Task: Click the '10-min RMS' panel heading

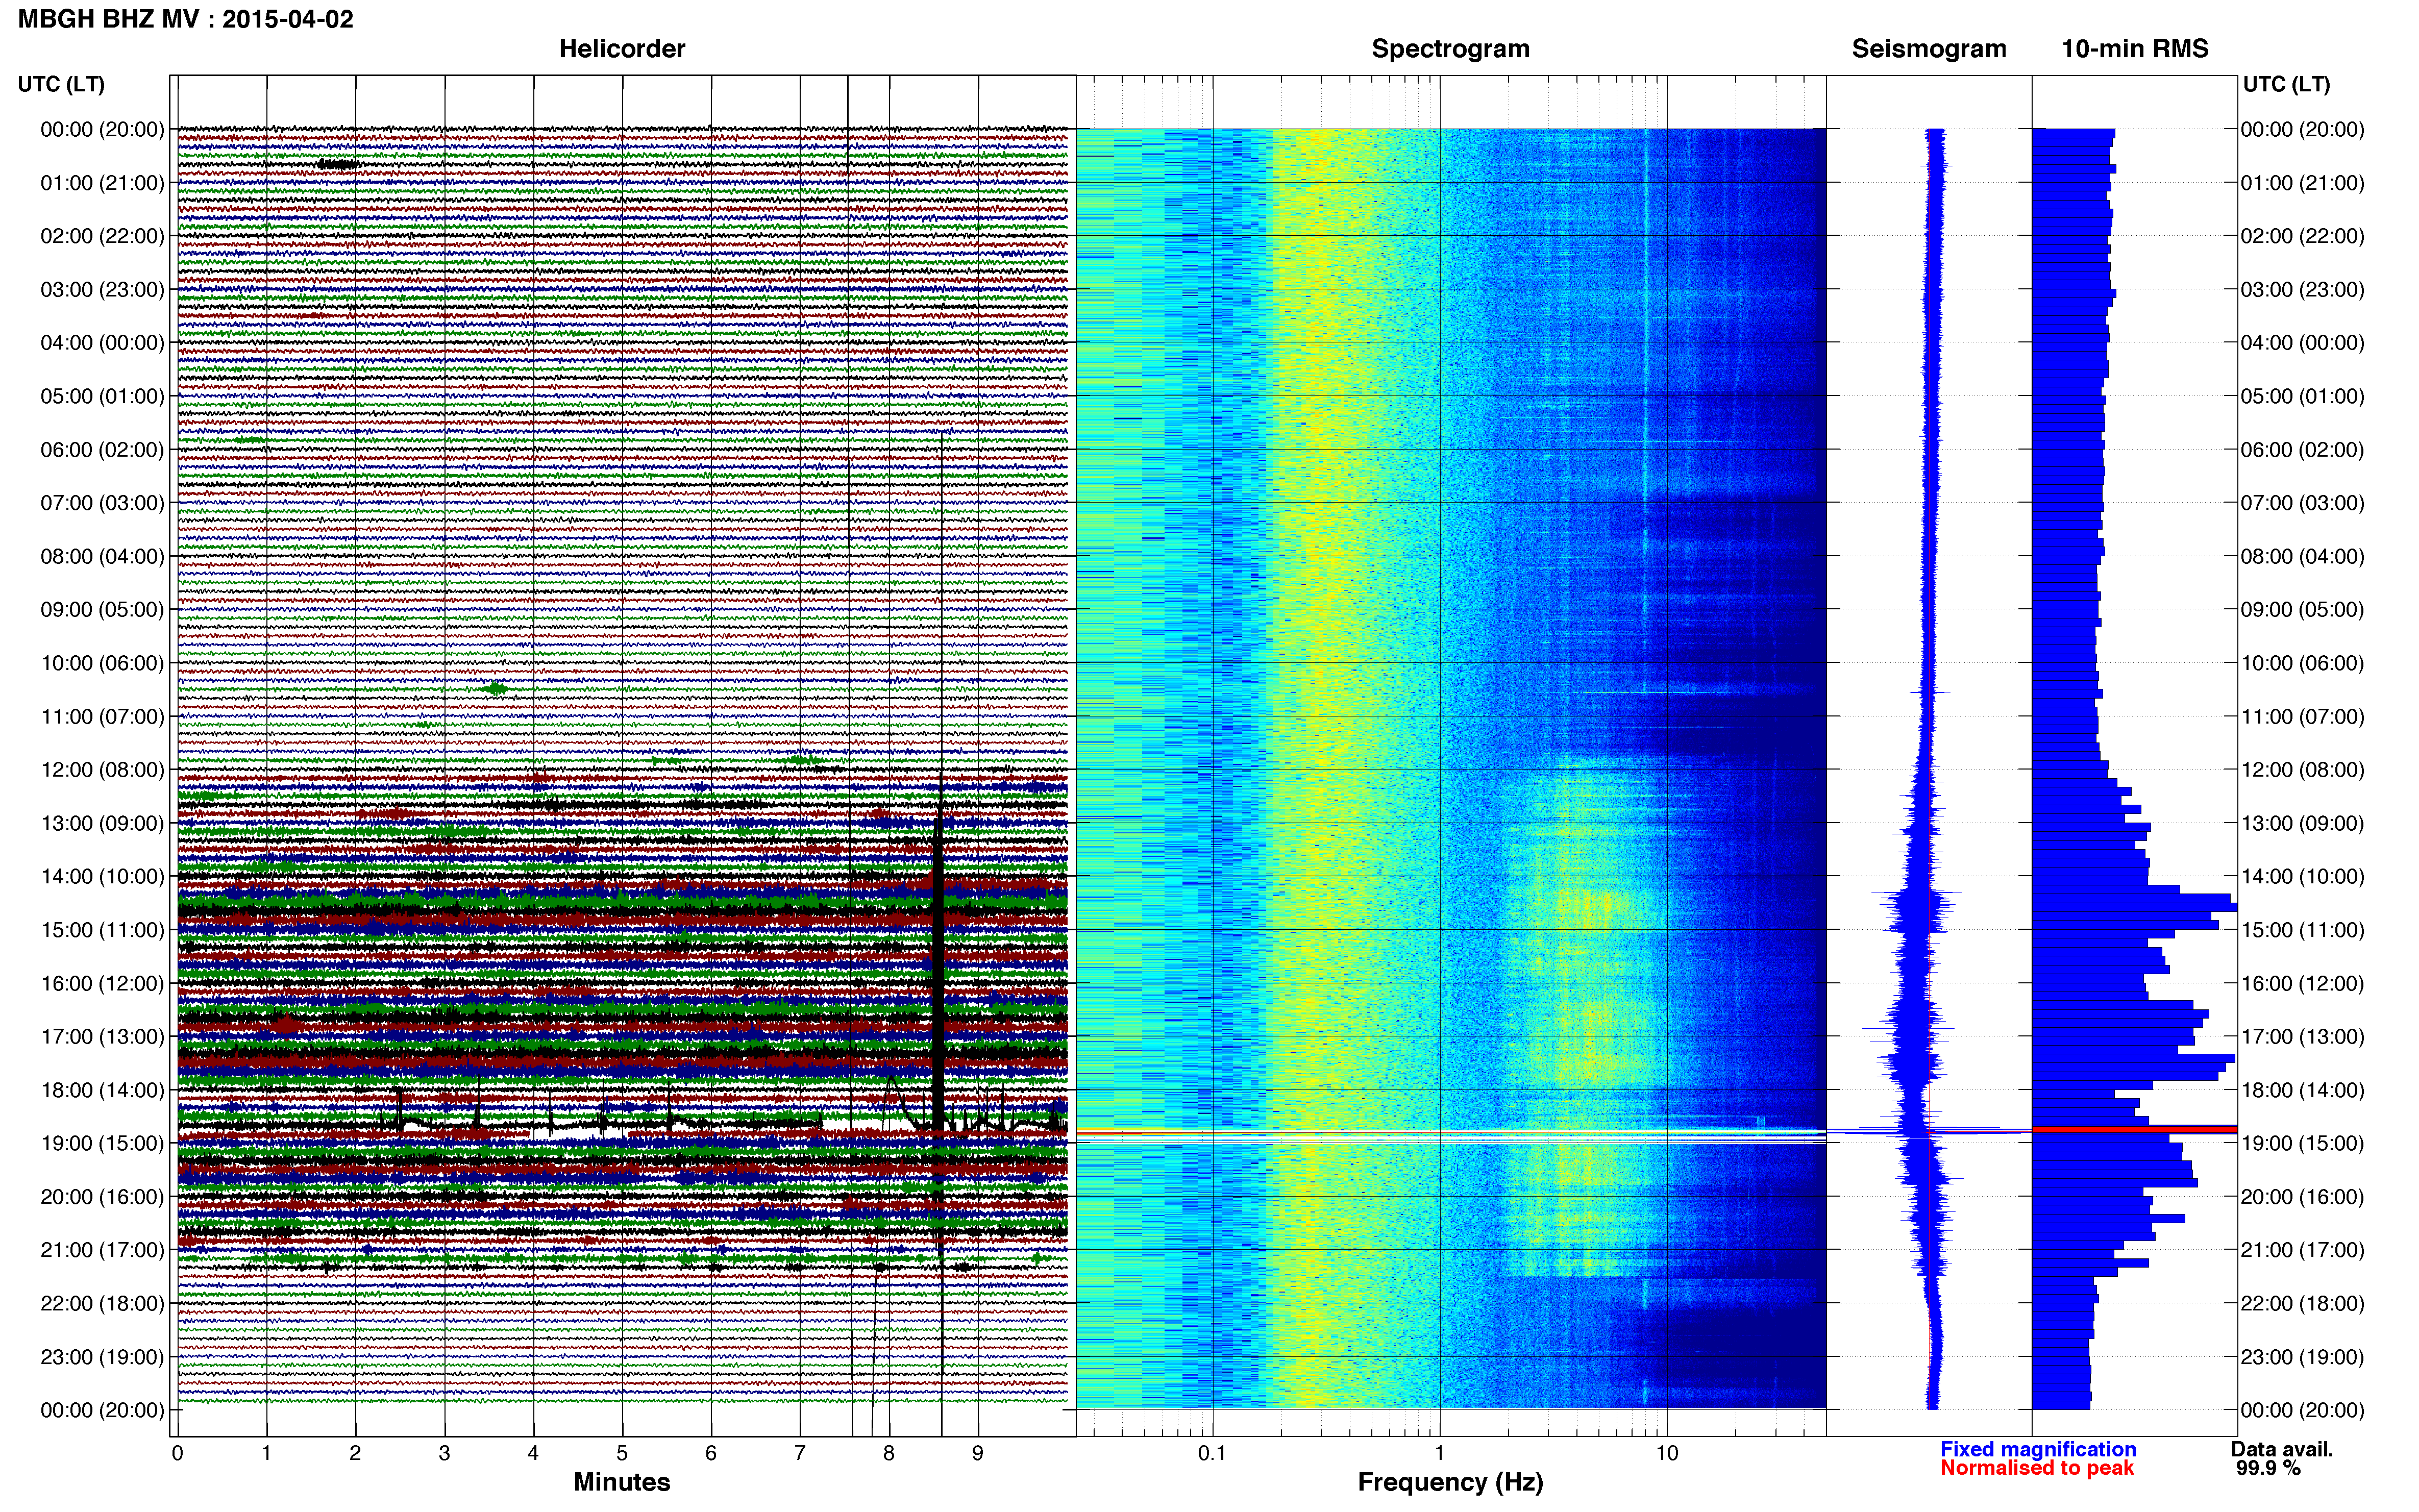Action: [x=2135, y=48]
